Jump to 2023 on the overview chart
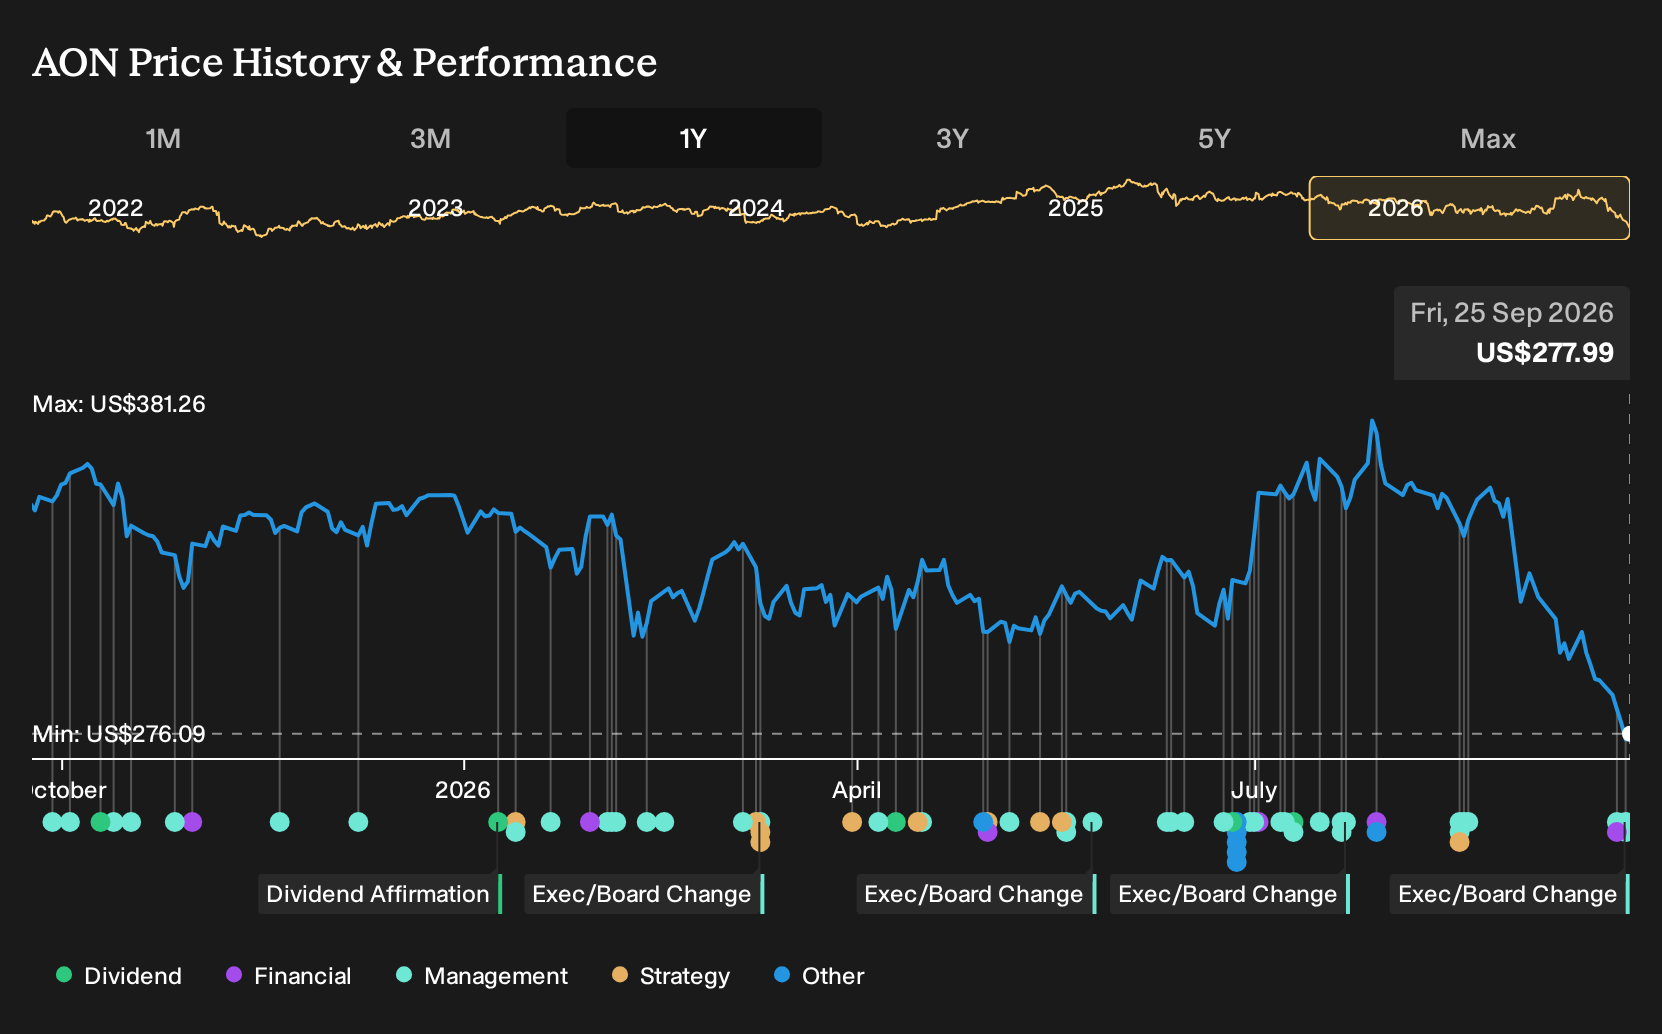The height and width of the screenshot is (1034, 1662). 436,208
